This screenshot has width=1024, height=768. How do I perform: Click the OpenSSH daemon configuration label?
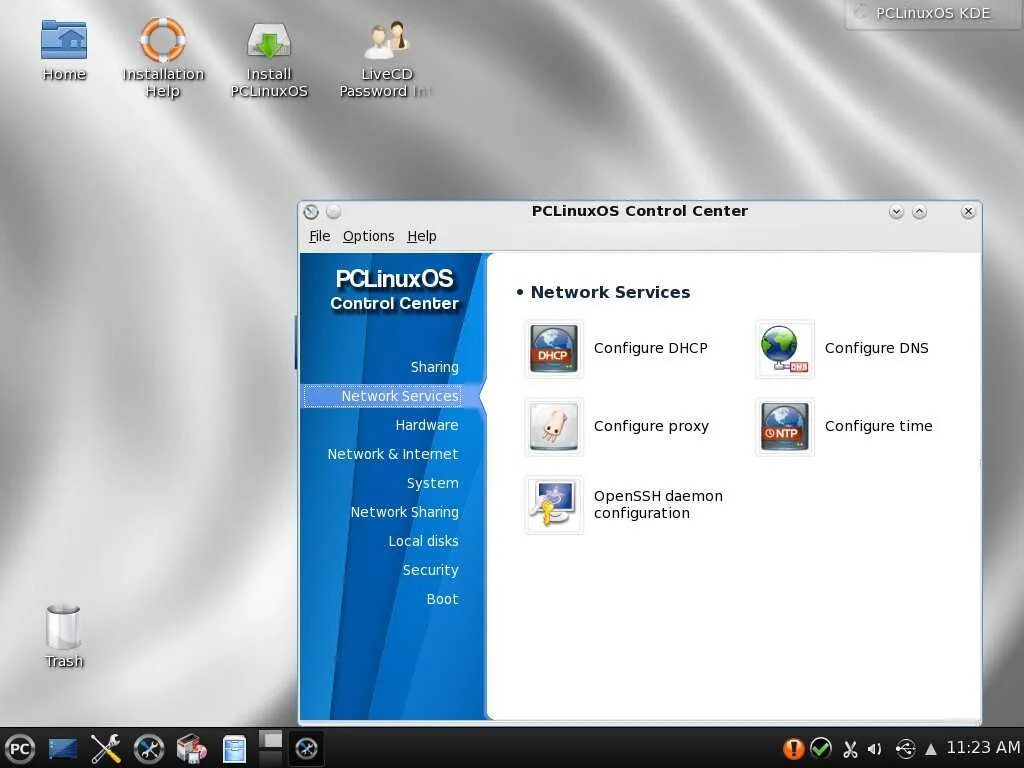(x=658, y=504)
